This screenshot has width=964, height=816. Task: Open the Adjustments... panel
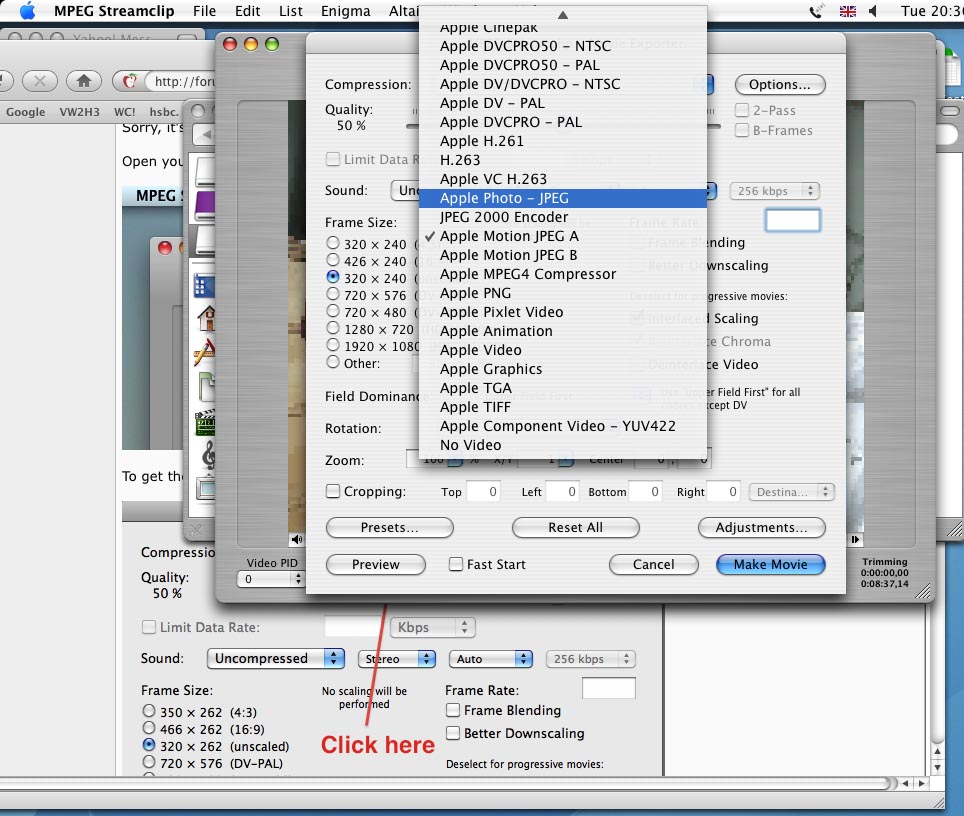pyautogui.click(x=762, y=528)
